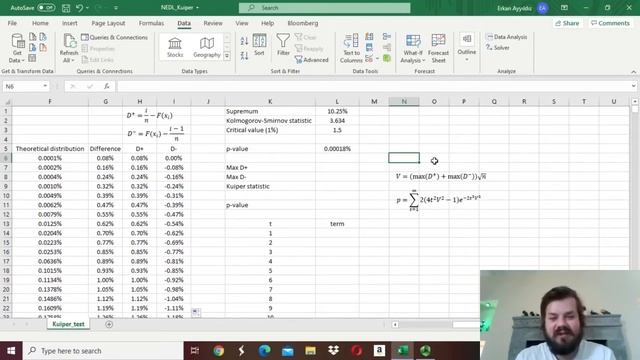Click the Ribbon Display Options icon
This screenshot has width=640, height=360.
click(x=564, y=8)
